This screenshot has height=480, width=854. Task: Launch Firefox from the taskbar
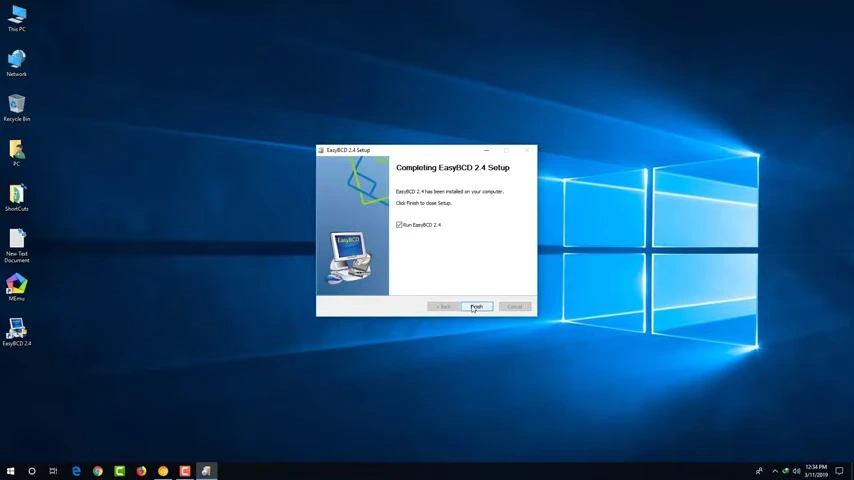[x=141, y=471]
